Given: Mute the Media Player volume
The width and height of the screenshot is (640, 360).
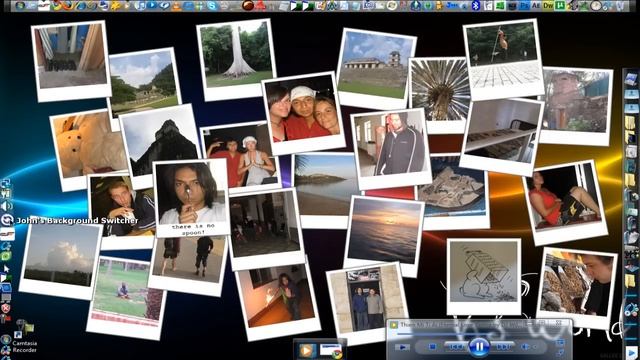Looking at the screenshot, I should click(524, 347).
